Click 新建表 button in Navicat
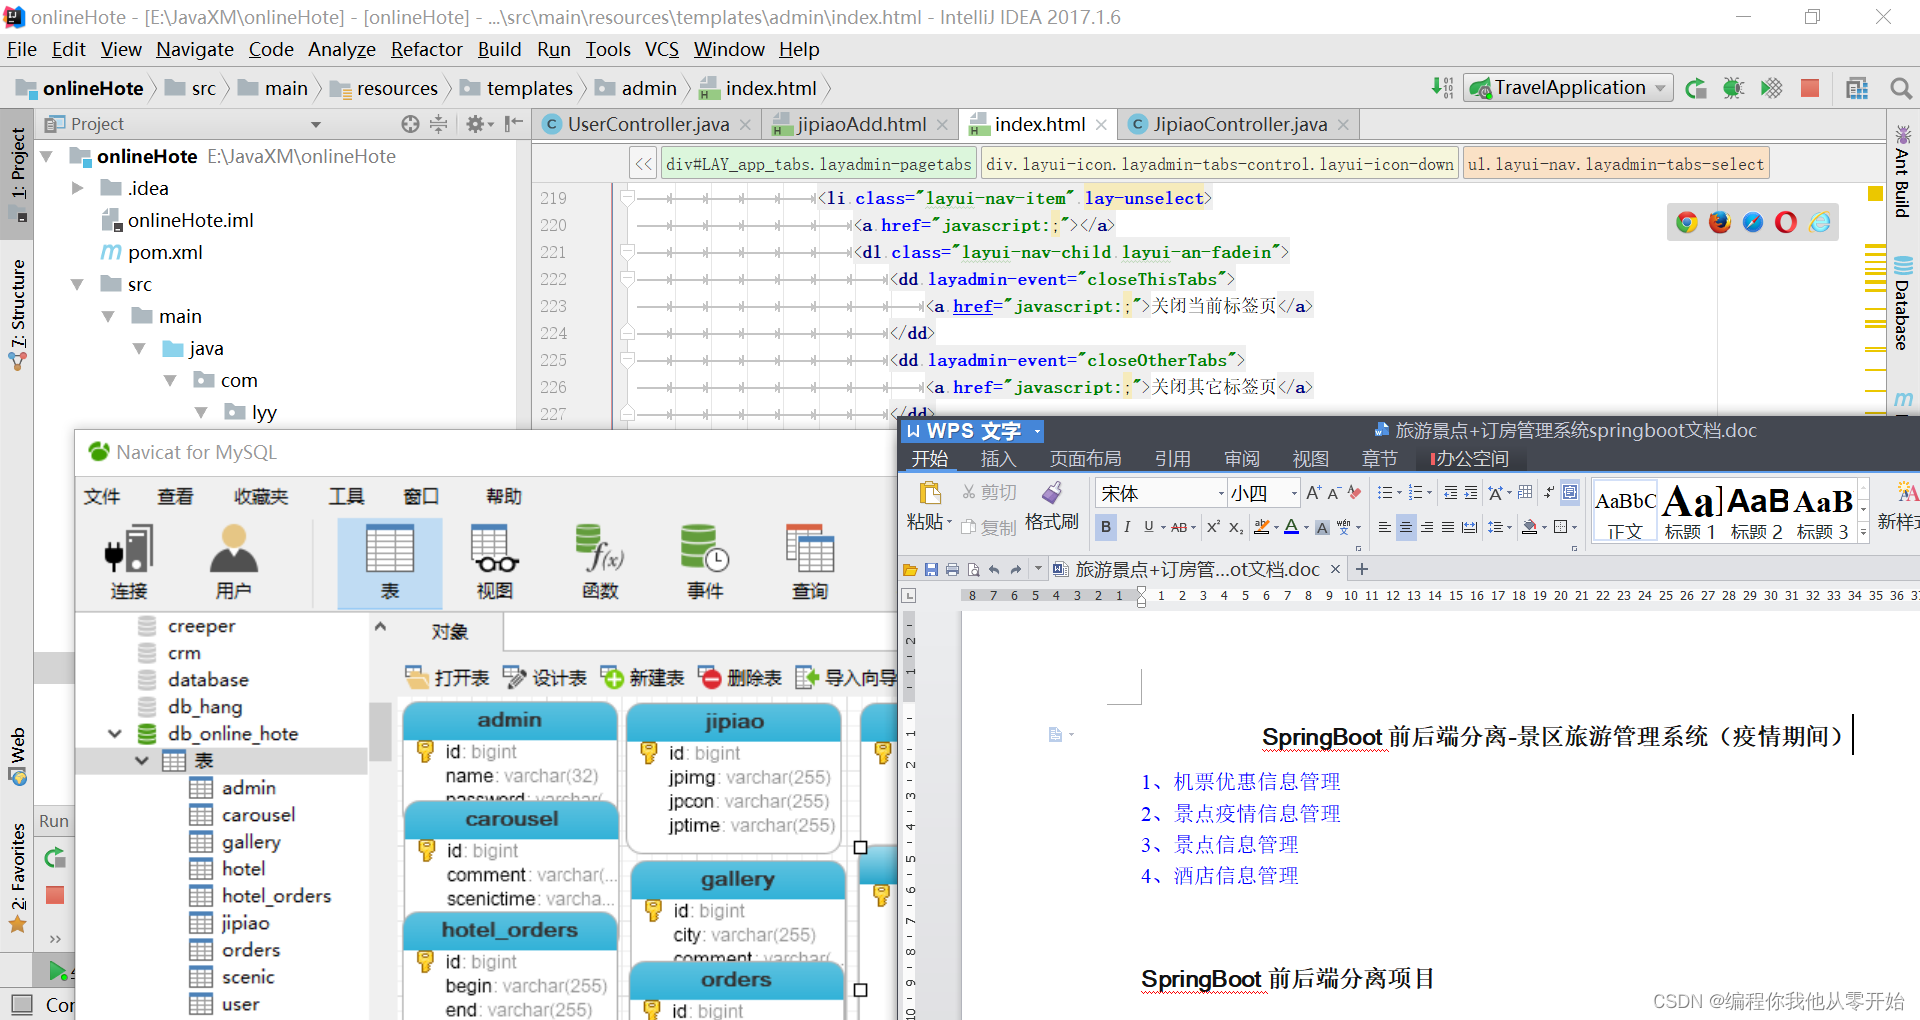Screen dimensions: 1920x1020 click(x=642, y=678)
